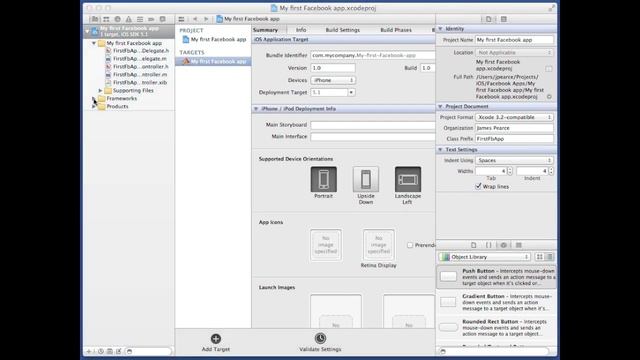Collapse the Identity inspector section
This screenshot has height=360, width=640.
point(440,29)
